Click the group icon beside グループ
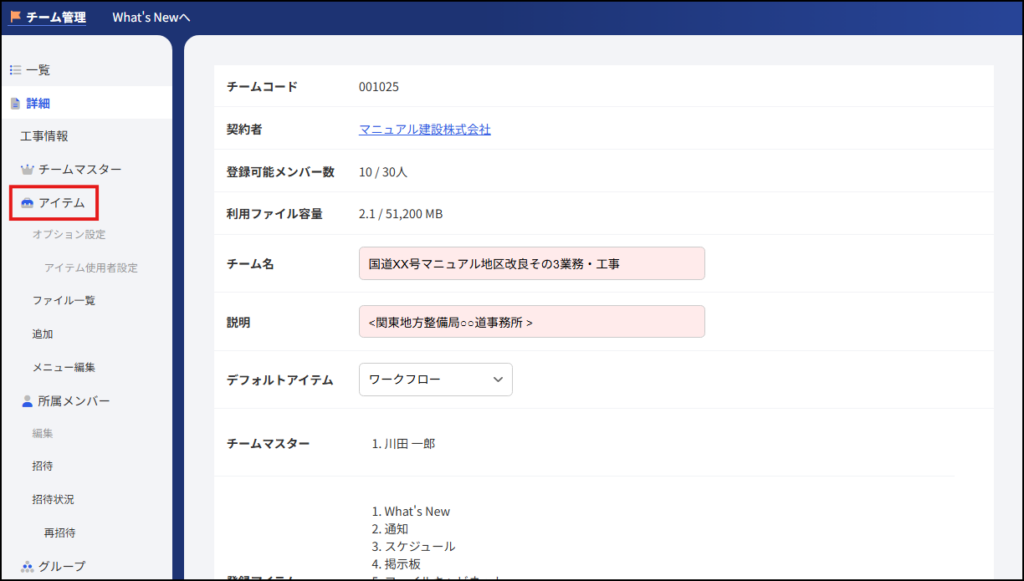 [27, 566]
